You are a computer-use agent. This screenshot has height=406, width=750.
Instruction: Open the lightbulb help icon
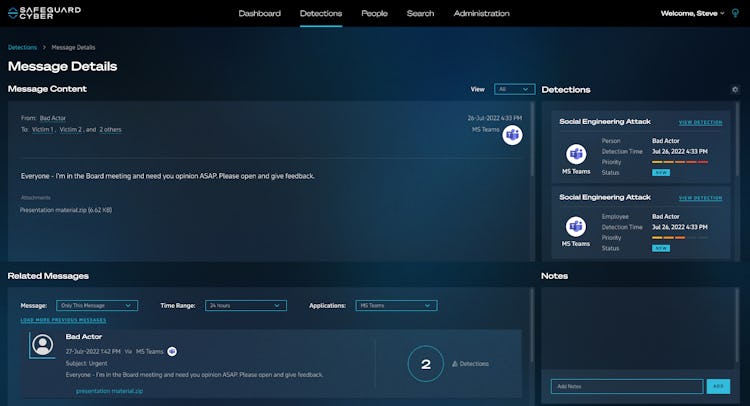[736, 13]
